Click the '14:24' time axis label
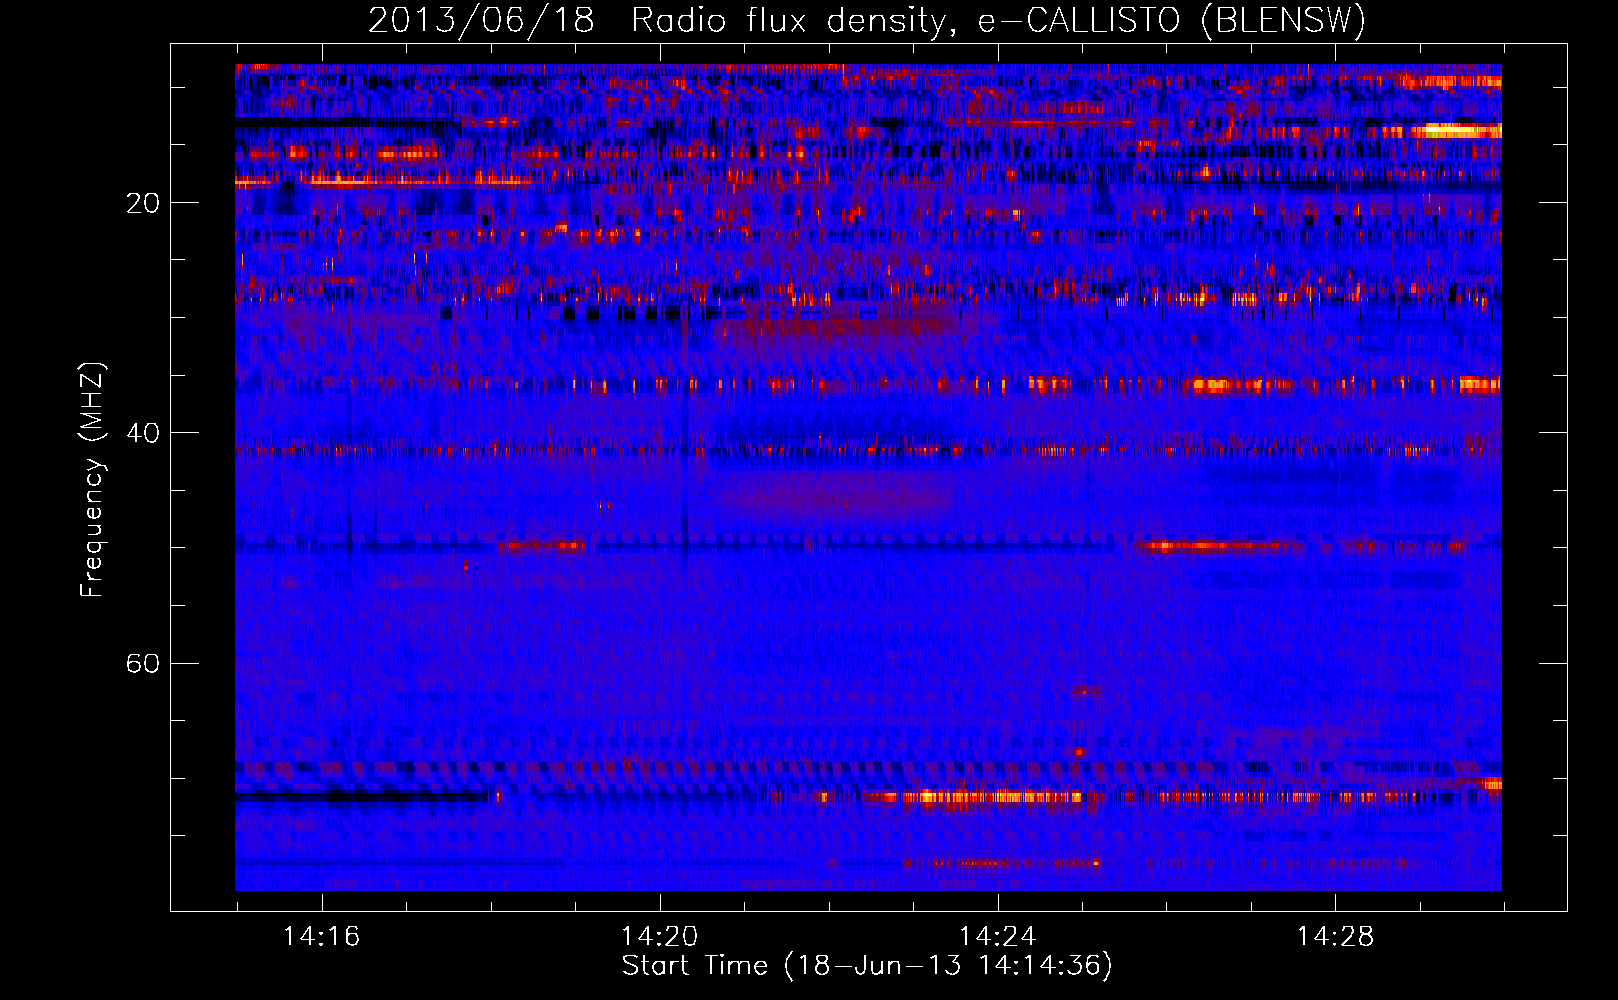1618x1000 pixels. click(x=997, y=937)
